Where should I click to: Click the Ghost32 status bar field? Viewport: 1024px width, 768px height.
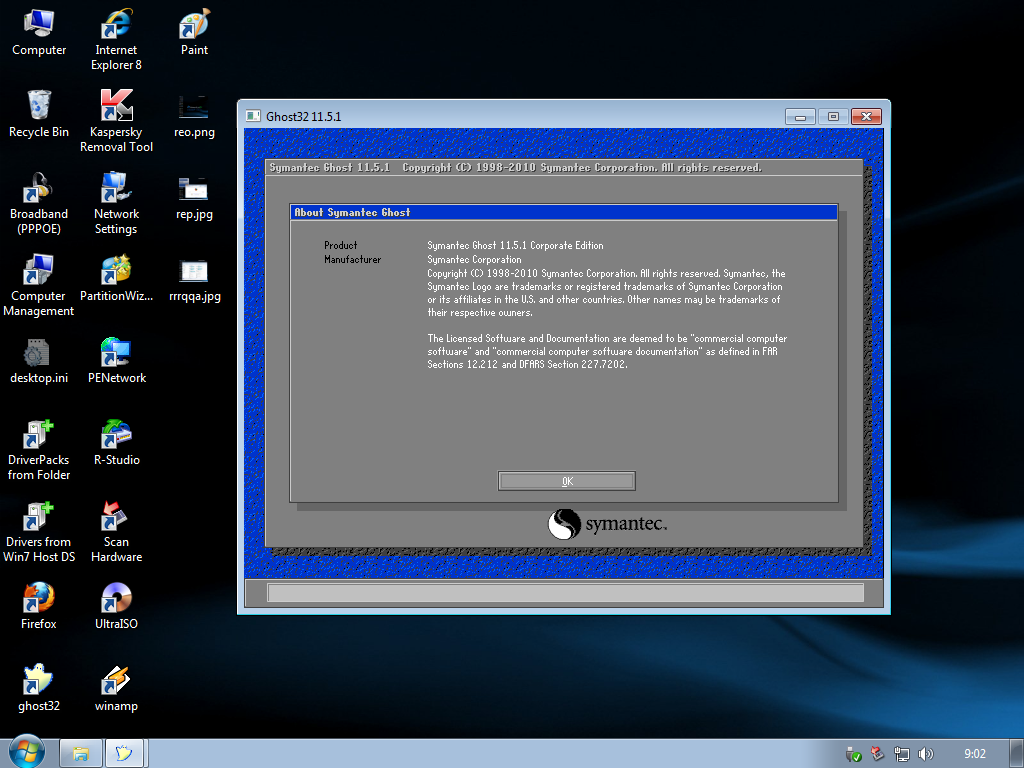[566, 592]
